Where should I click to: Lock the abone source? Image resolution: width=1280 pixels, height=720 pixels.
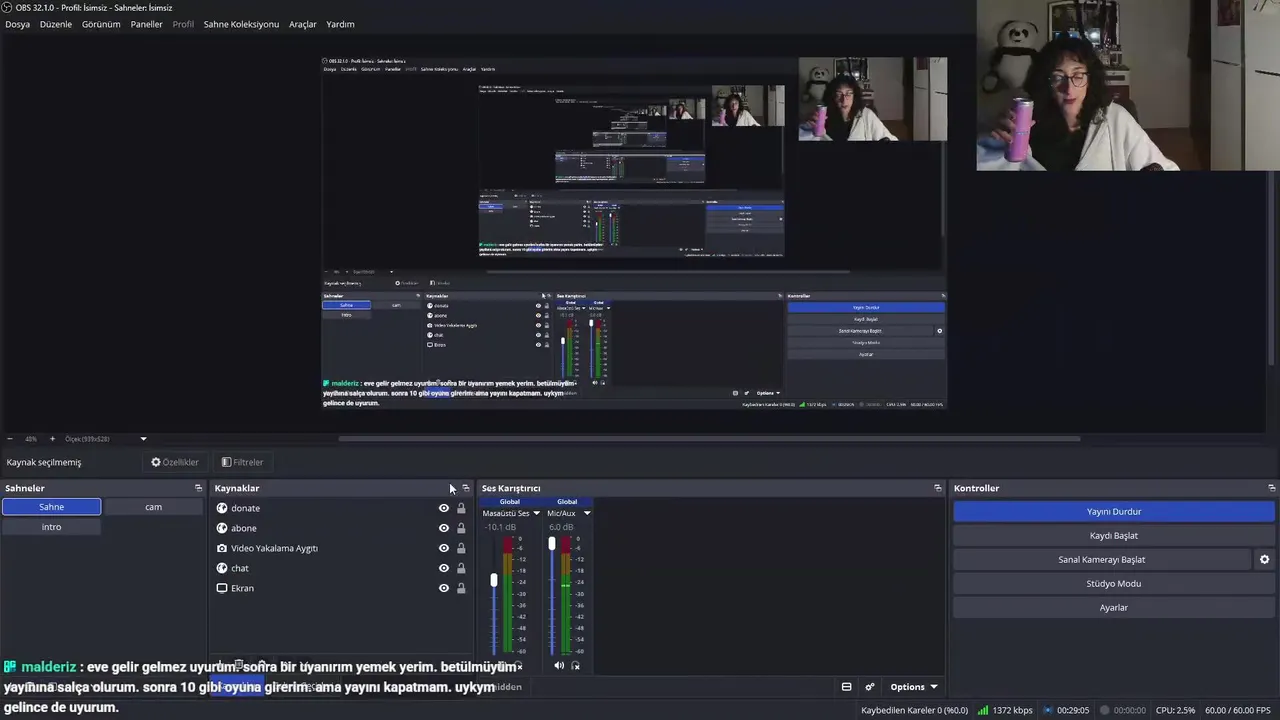(x=461, y=528)
